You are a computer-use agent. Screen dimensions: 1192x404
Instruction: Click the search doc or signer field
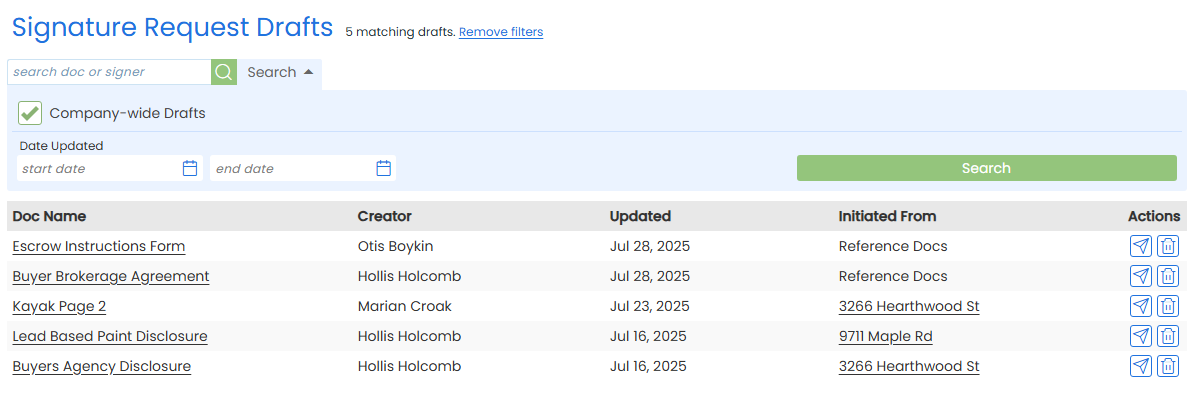[108, 72]
